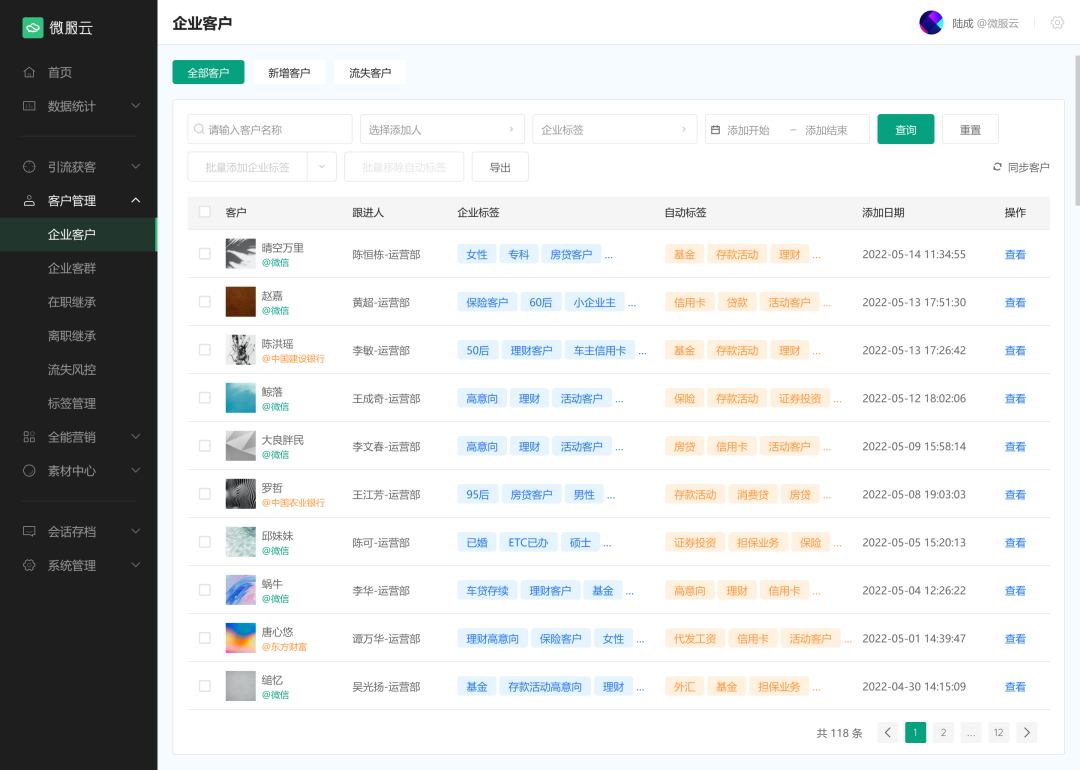Open 标签管理 in the sidebar
The image size is (1080, 770).
(x=72, y=403)
